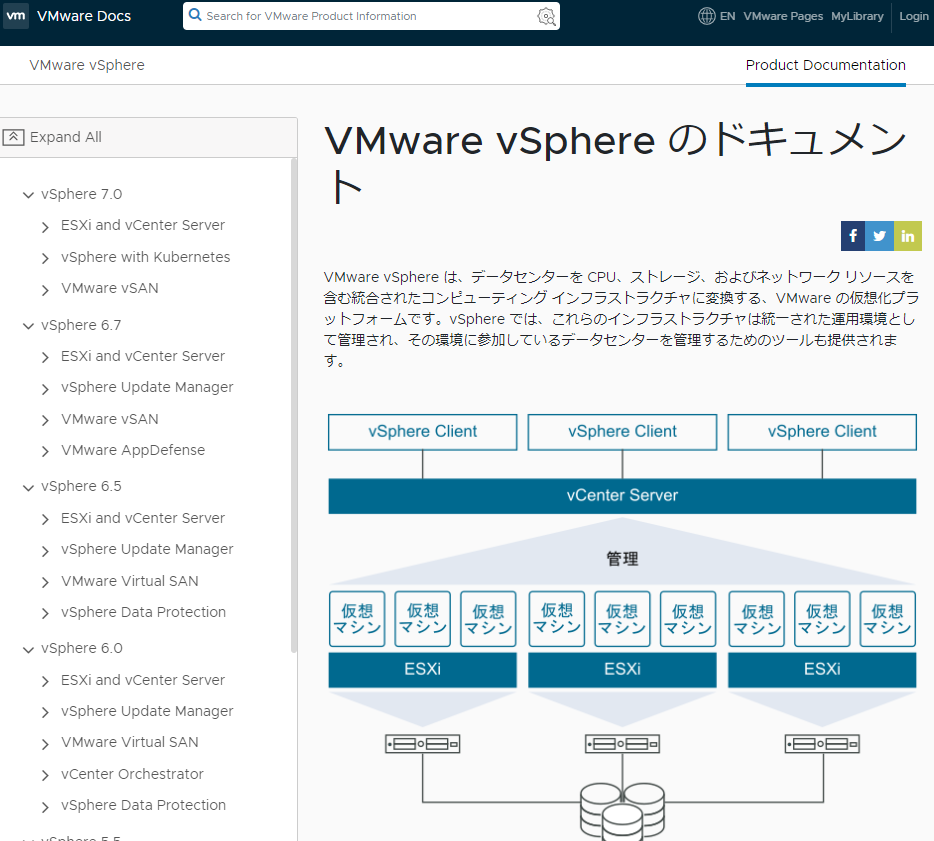Viewport: 934px width, 841px height.
Task: Expand VMware vSAN chevron under vSphere 6.7
Action: tap(45, 420)
